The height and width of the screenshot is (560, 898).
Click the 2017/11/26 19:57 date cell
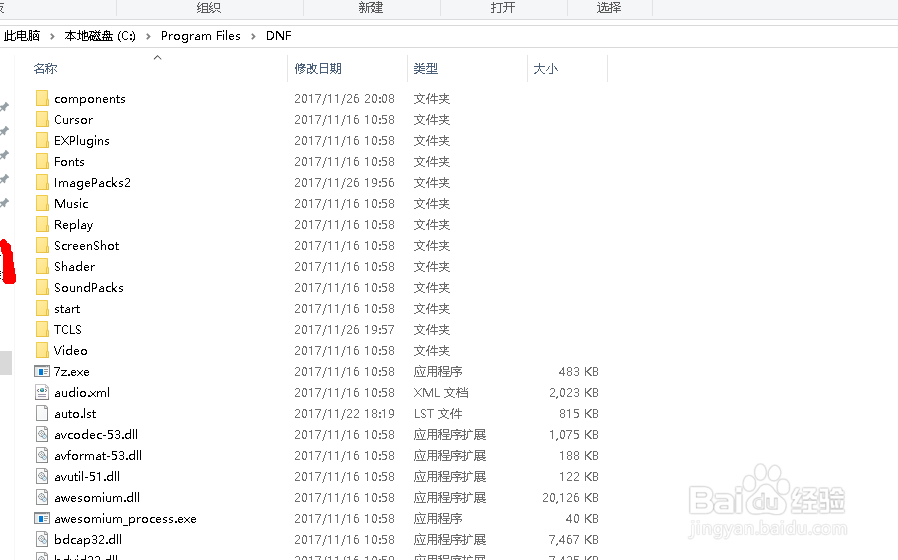point(345,330)
